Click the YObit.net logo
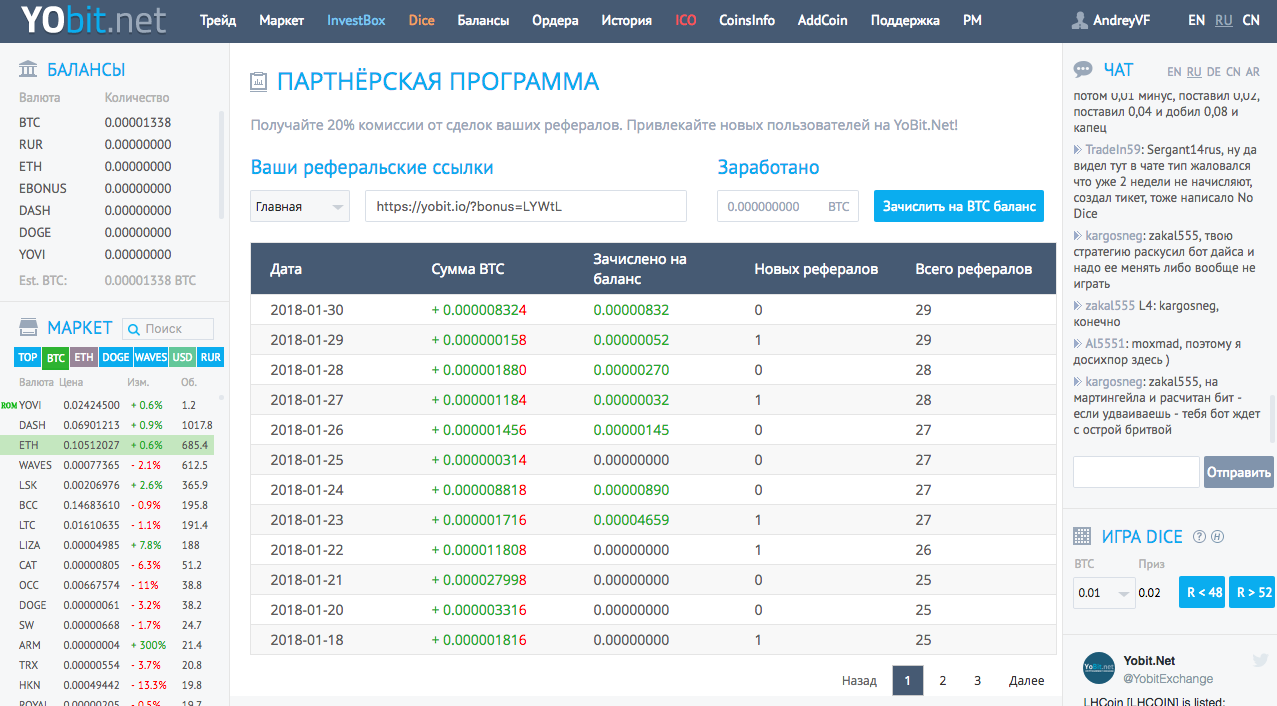This screenshot has width=1277, height=706. click(93, 20)
